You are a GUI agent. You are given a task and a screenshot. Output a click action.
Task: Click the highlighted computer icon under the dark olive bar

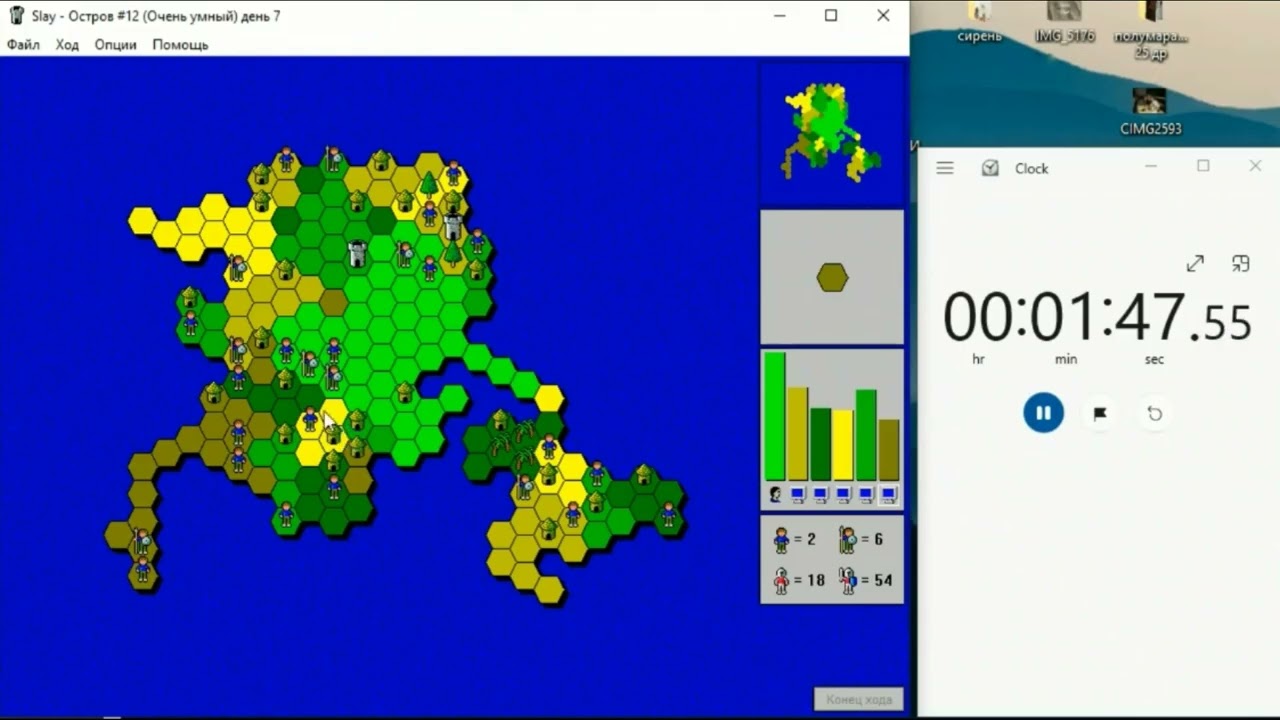pyautogui.click(x=889, y=494)
